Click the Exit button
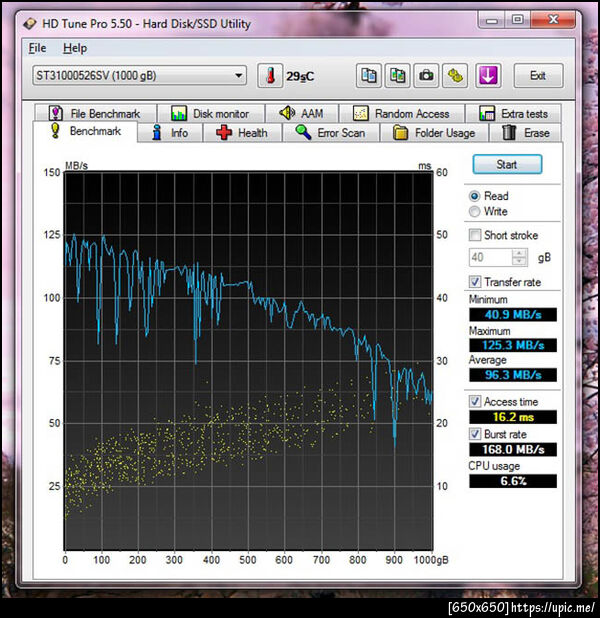Viewport: 600px width, 618px height. pos(538,75)
